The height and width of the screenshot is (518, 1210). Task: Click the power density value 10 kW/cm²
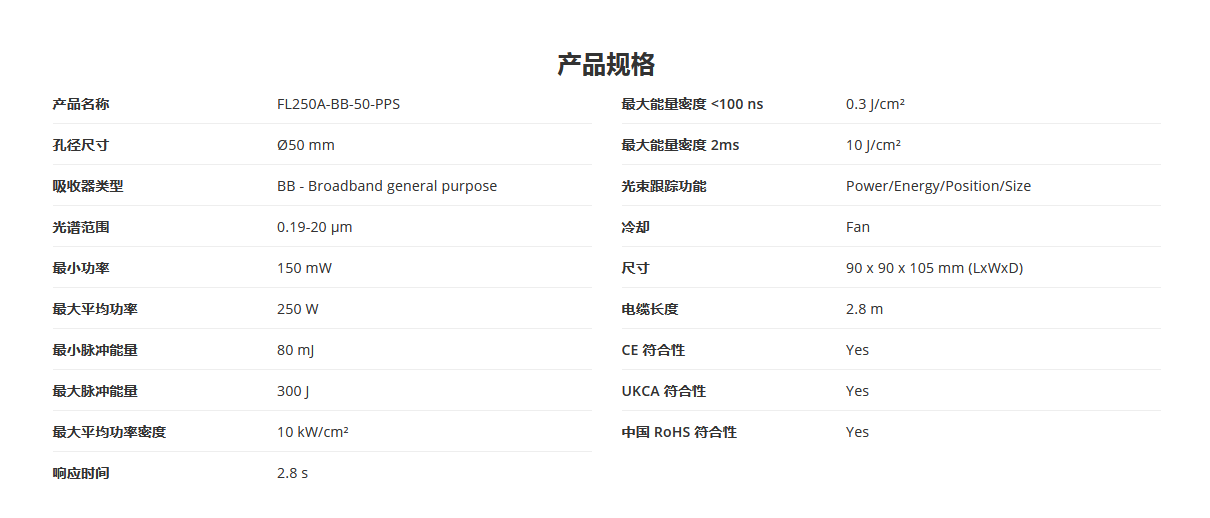[x=313, y=432]
